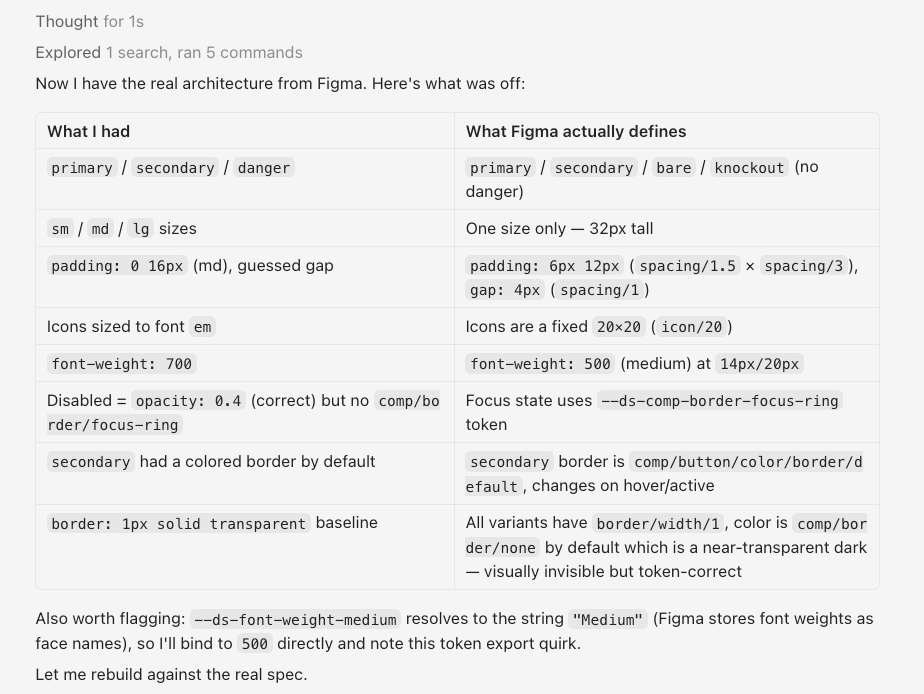Click the "sm" size code chip
Viewport: 924px width, 694px height.
click(60, 229)
